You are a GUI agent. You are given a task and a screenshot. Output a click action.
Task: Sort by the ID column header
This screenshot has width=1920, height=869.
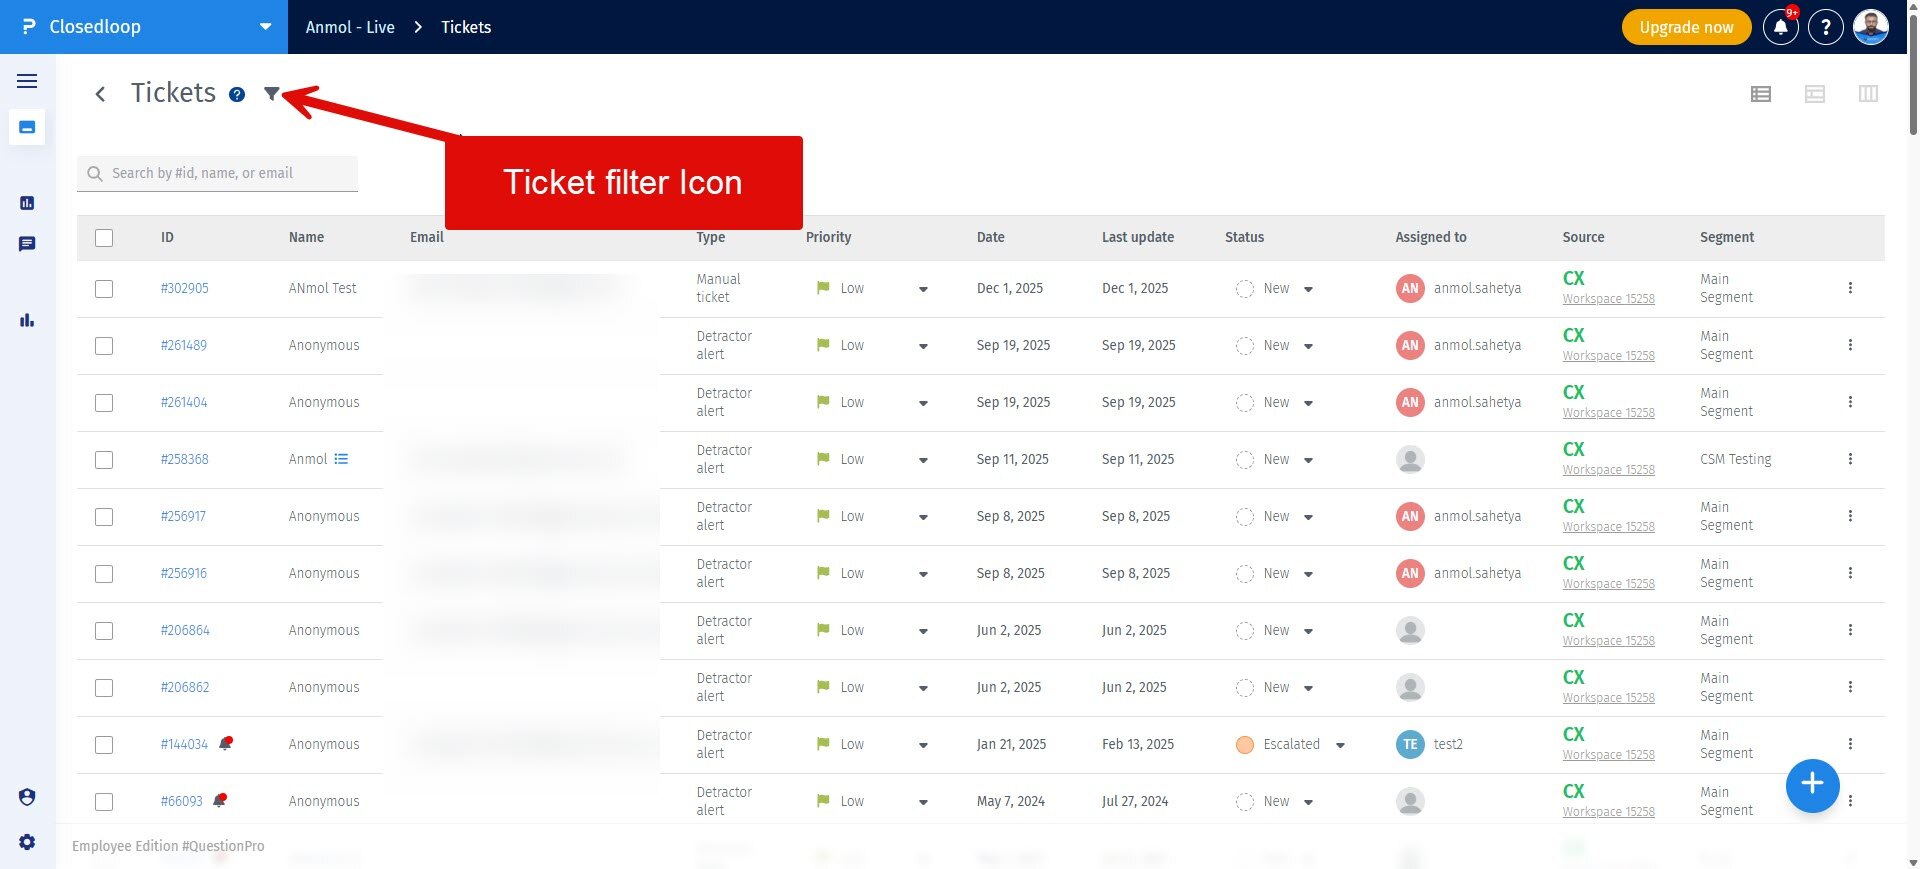[167, 237]
